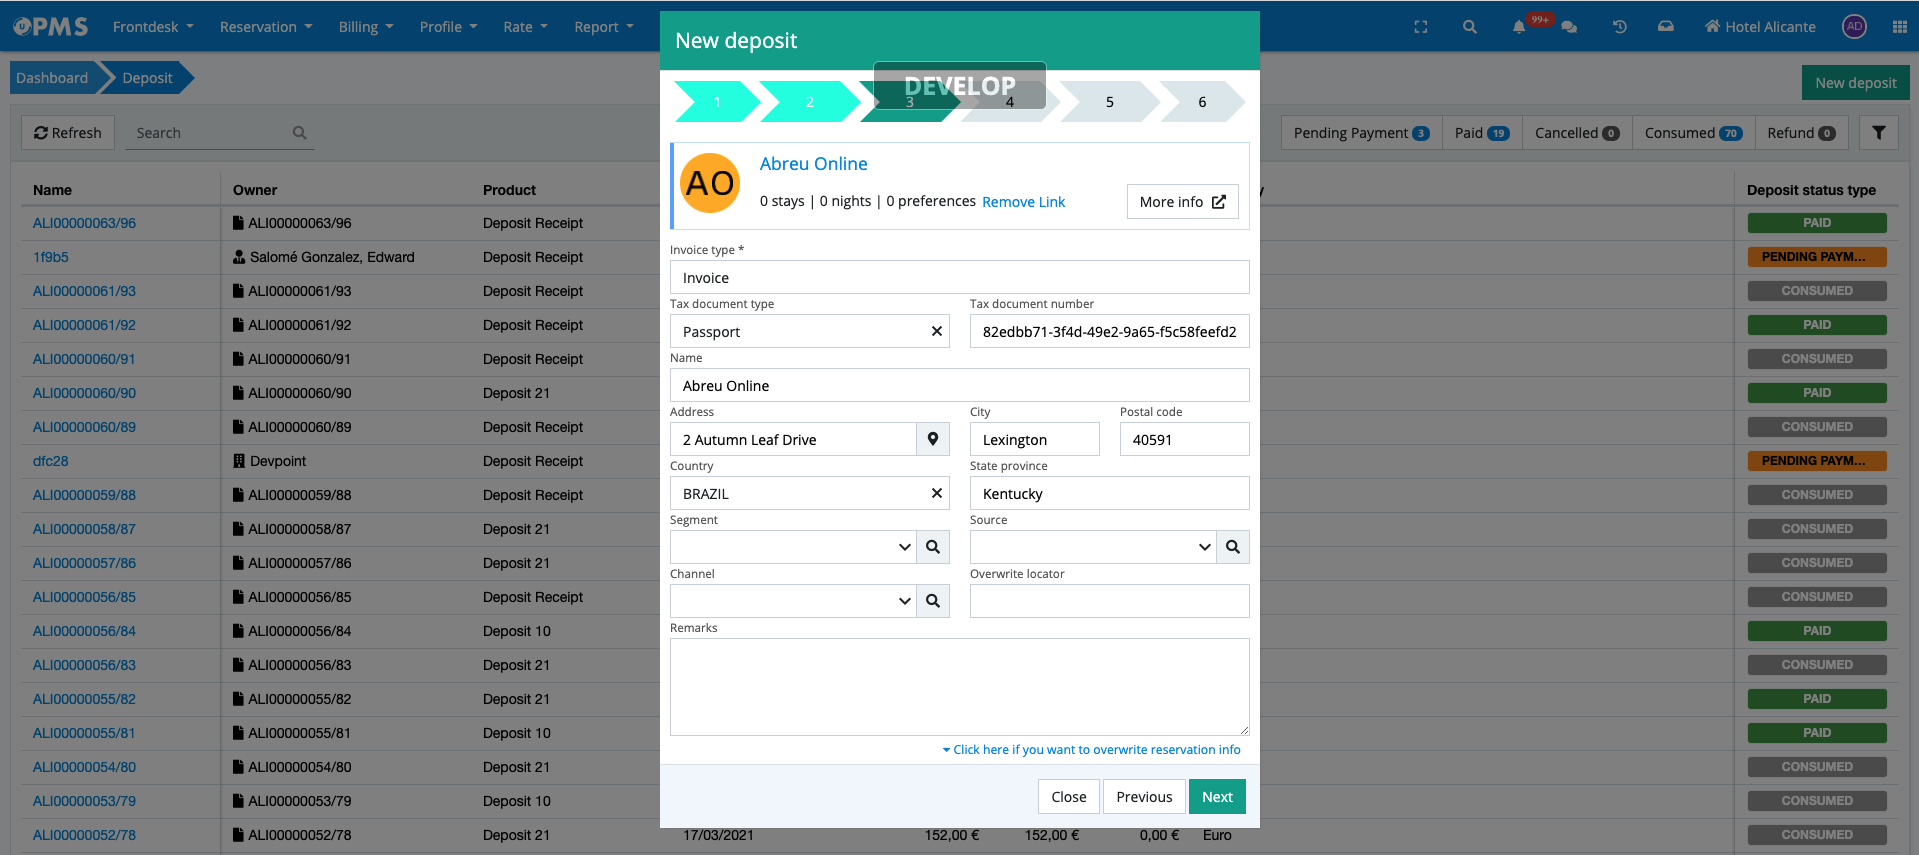
Task: Select the Pending Payment tab
Action: click(1360, 133)
